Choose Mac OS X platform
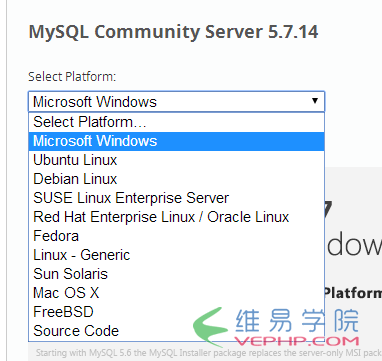 (x=176, y=293)
